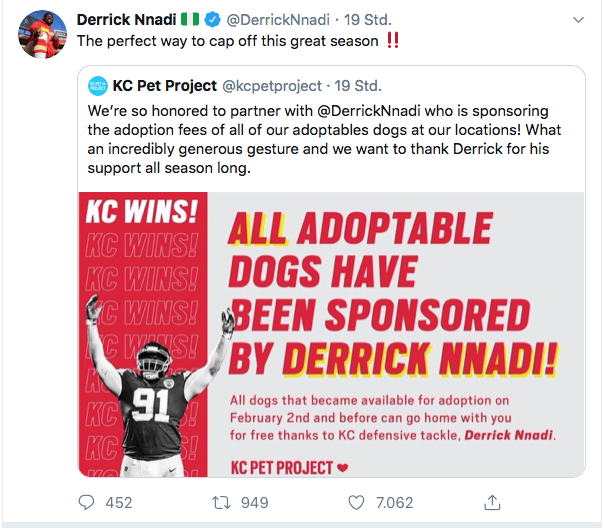Viewport: 603px width, 528px height.
Task: Click the reply speech bubble icon
Action: pyautogui.click(x=86, y=502)
